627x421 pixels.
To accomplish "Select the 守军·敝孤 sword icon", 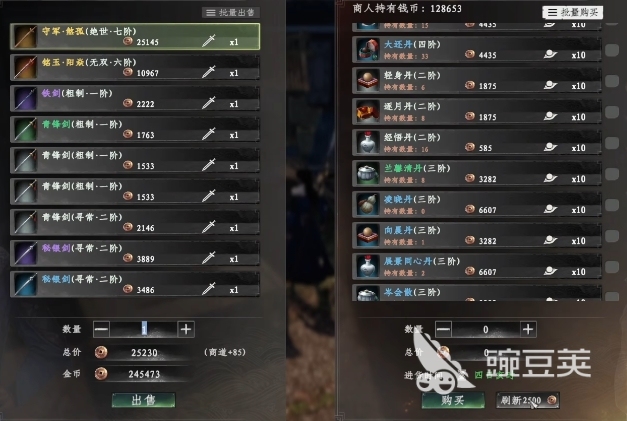I will coord(26,36).
